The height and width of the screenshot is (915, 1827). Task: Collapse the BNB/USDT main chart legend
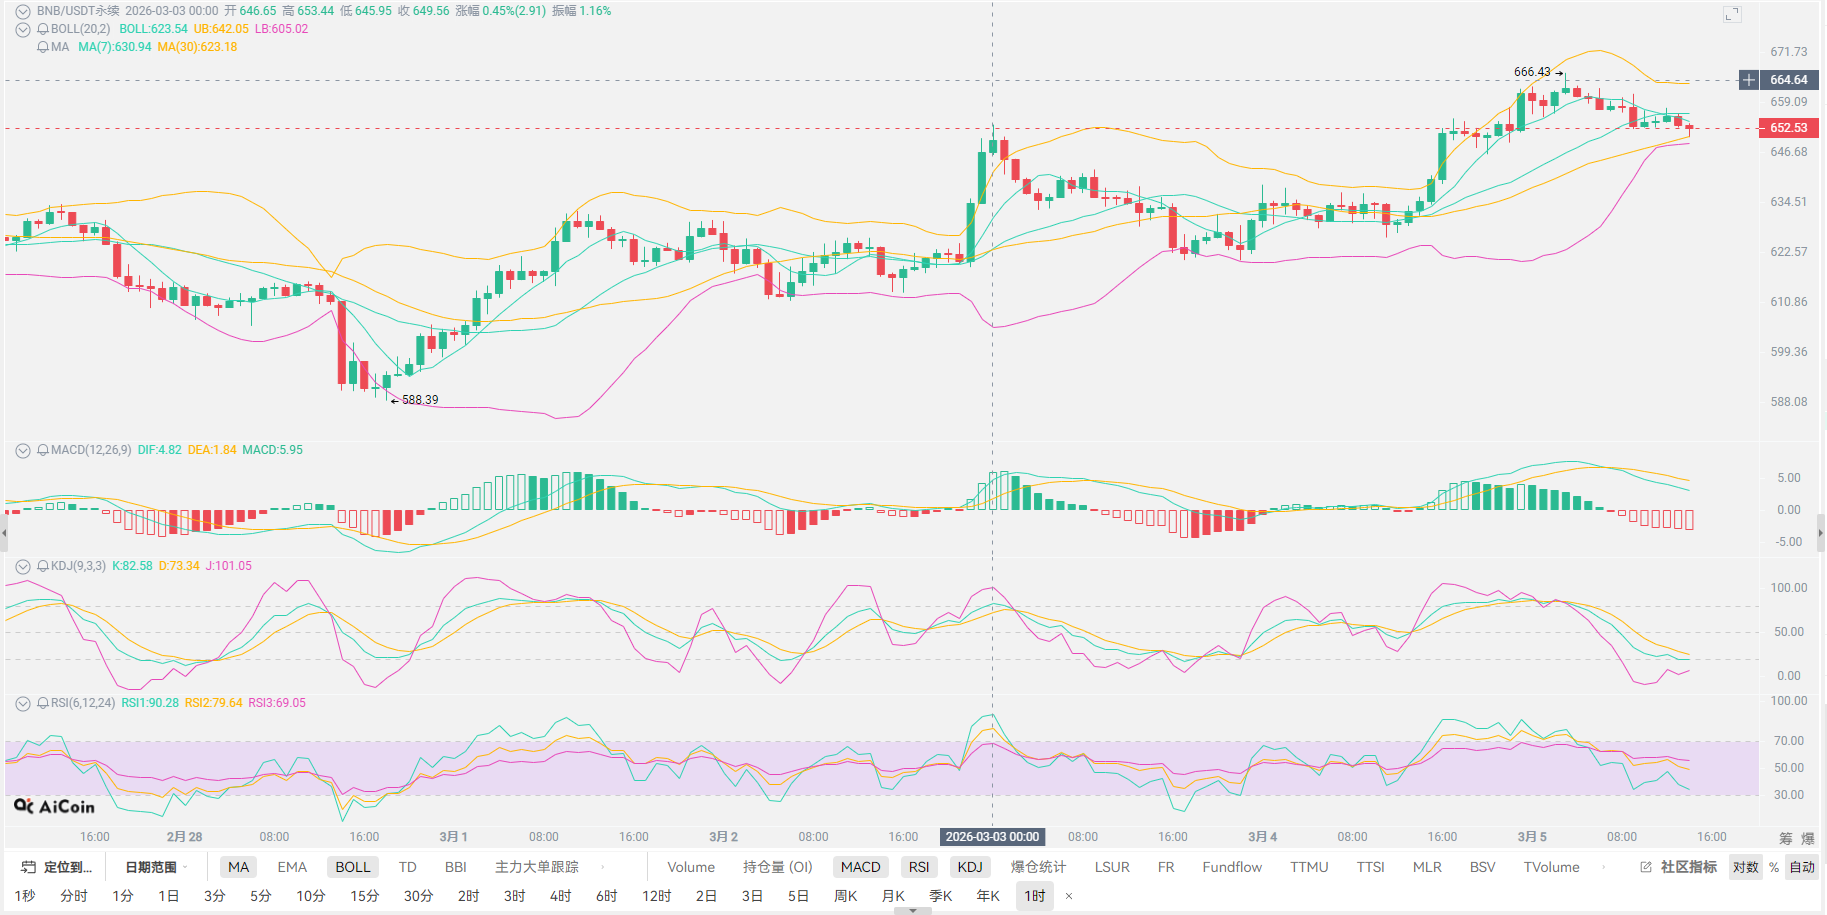coord(22,11)
